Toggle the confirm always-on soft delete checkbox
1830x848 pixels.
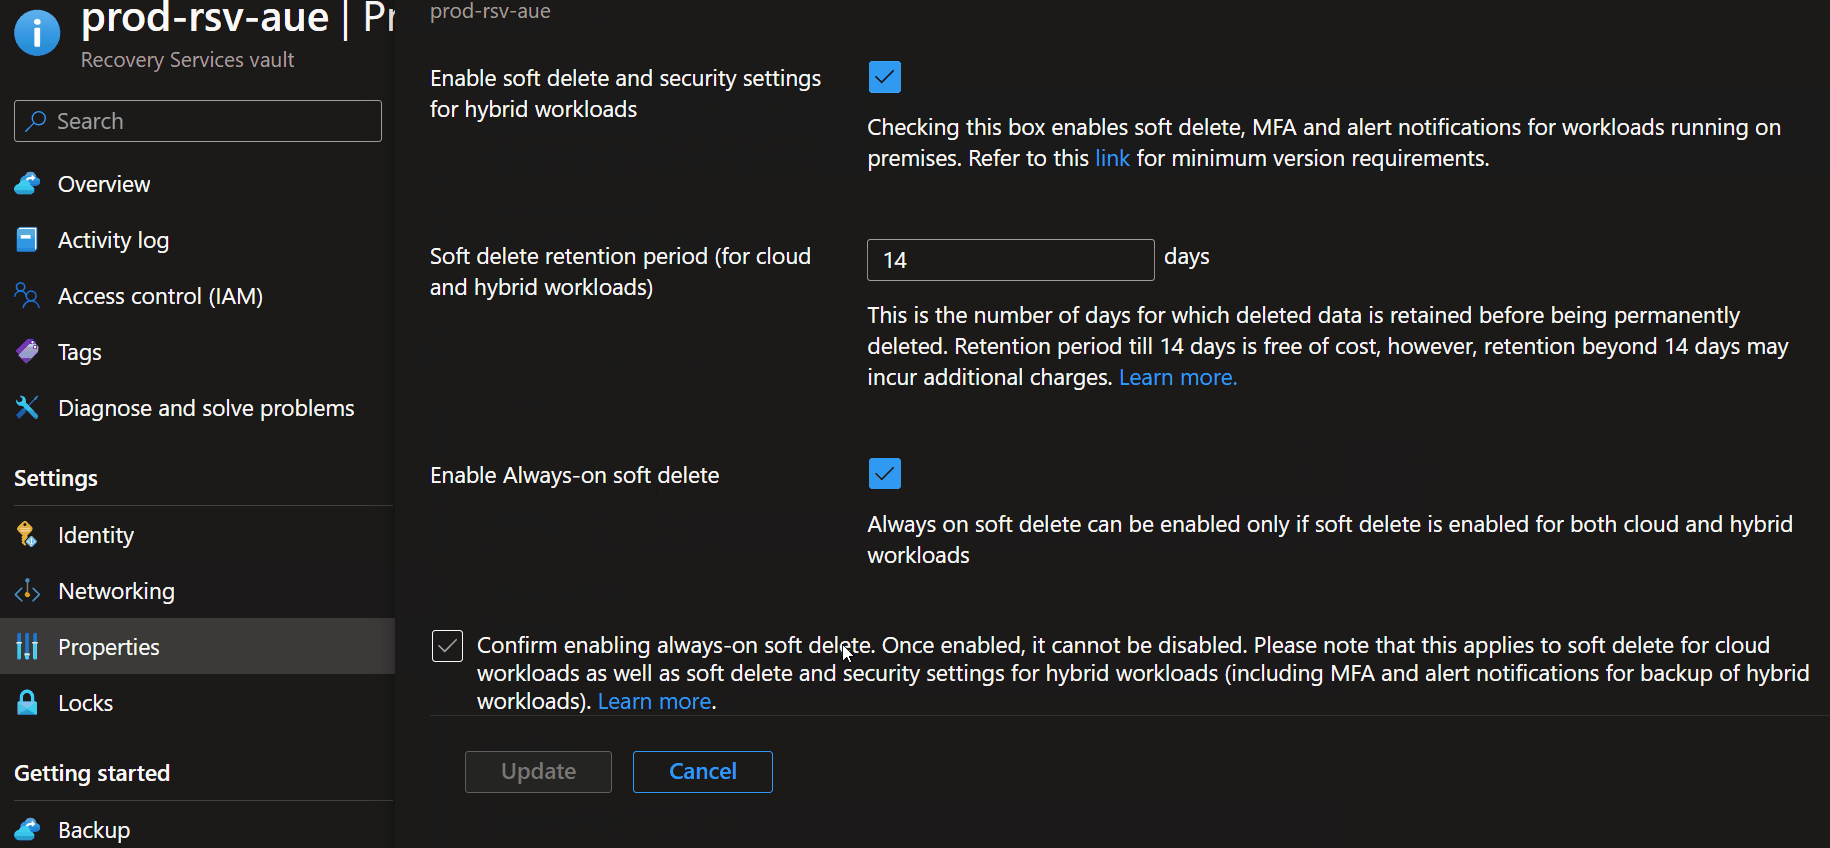[448, 646]
